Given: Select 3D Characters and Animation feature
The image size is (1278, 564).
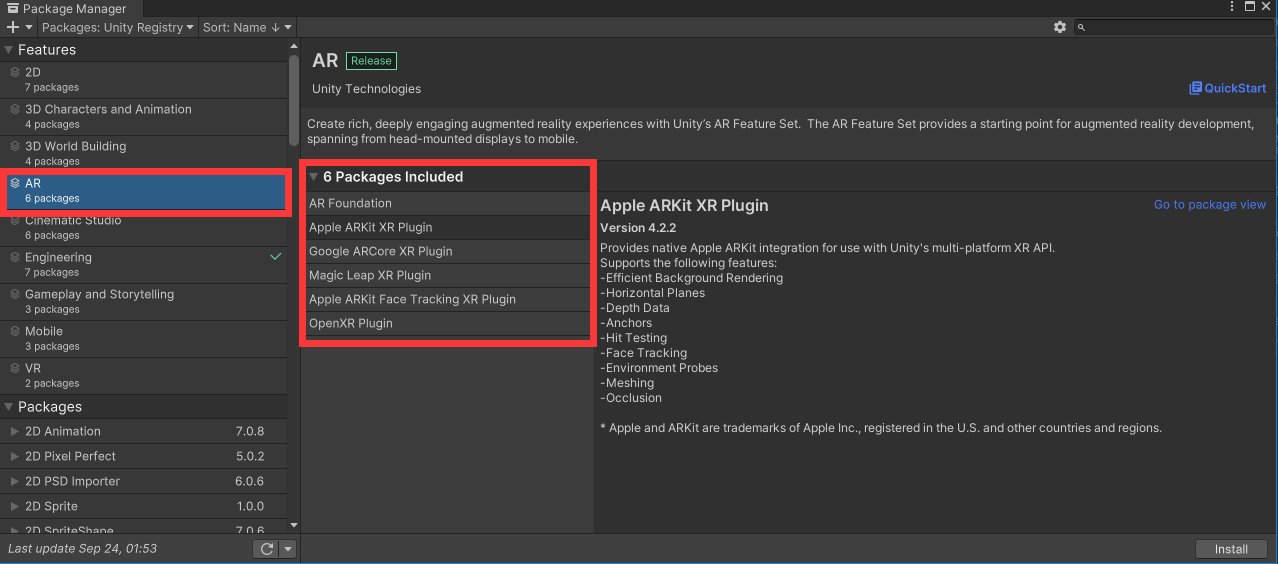Looking at the screenshot, I should click(x=144, y=117).
